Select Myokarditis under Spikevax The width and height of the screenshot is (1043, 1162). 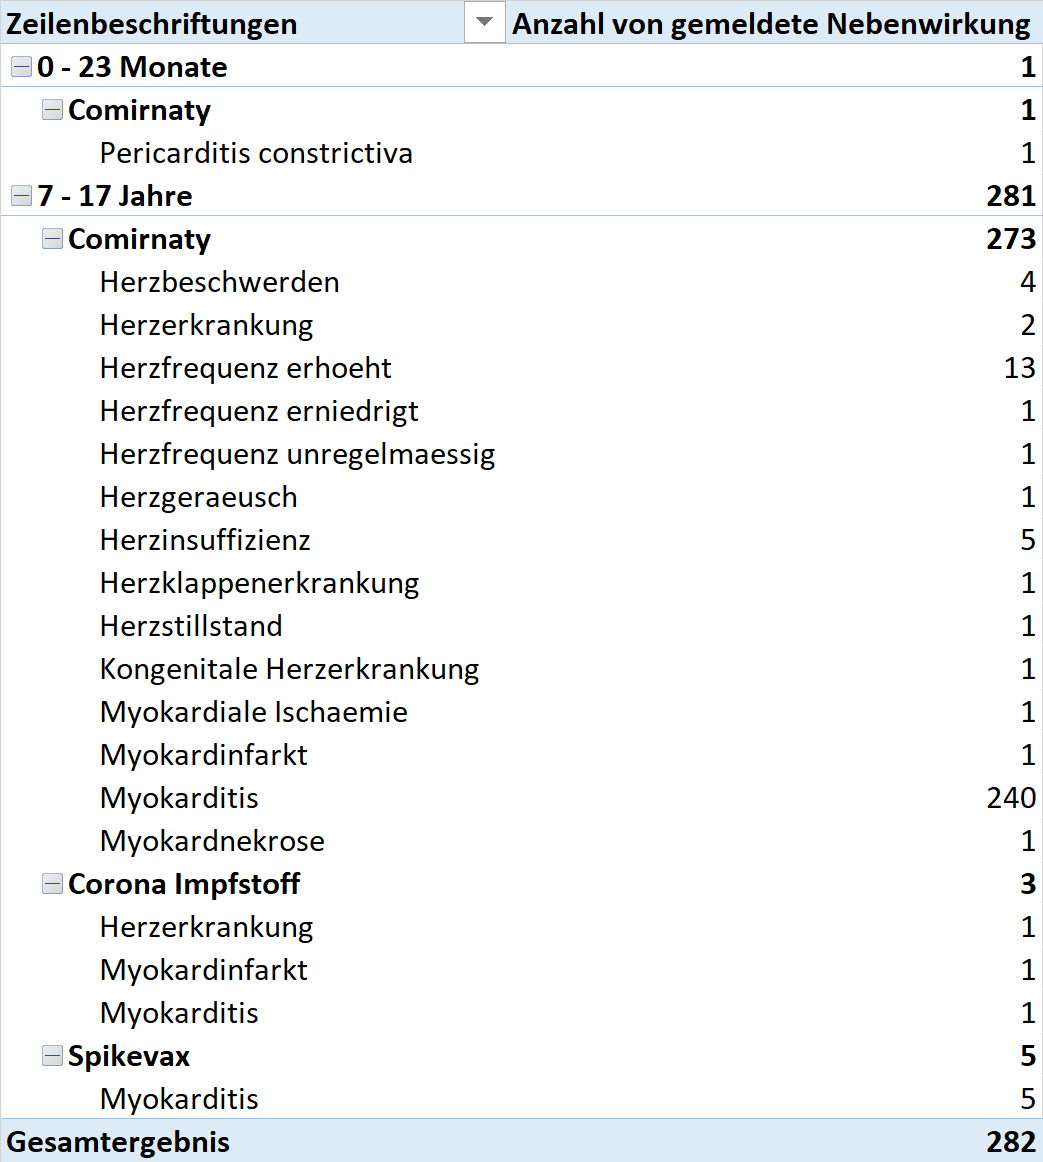pyautogui.click(x=179, y=1098)
